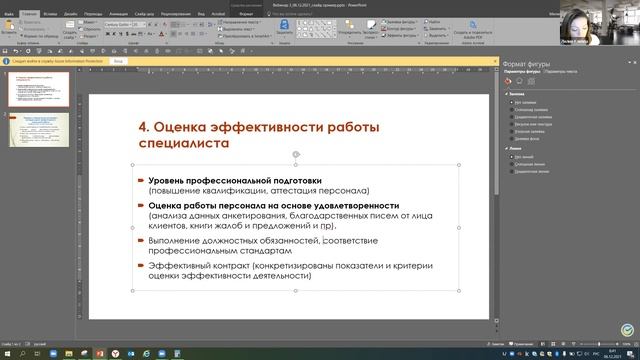
Task: Open Эффекты фигуры dropdown
Action: point(400,36)
